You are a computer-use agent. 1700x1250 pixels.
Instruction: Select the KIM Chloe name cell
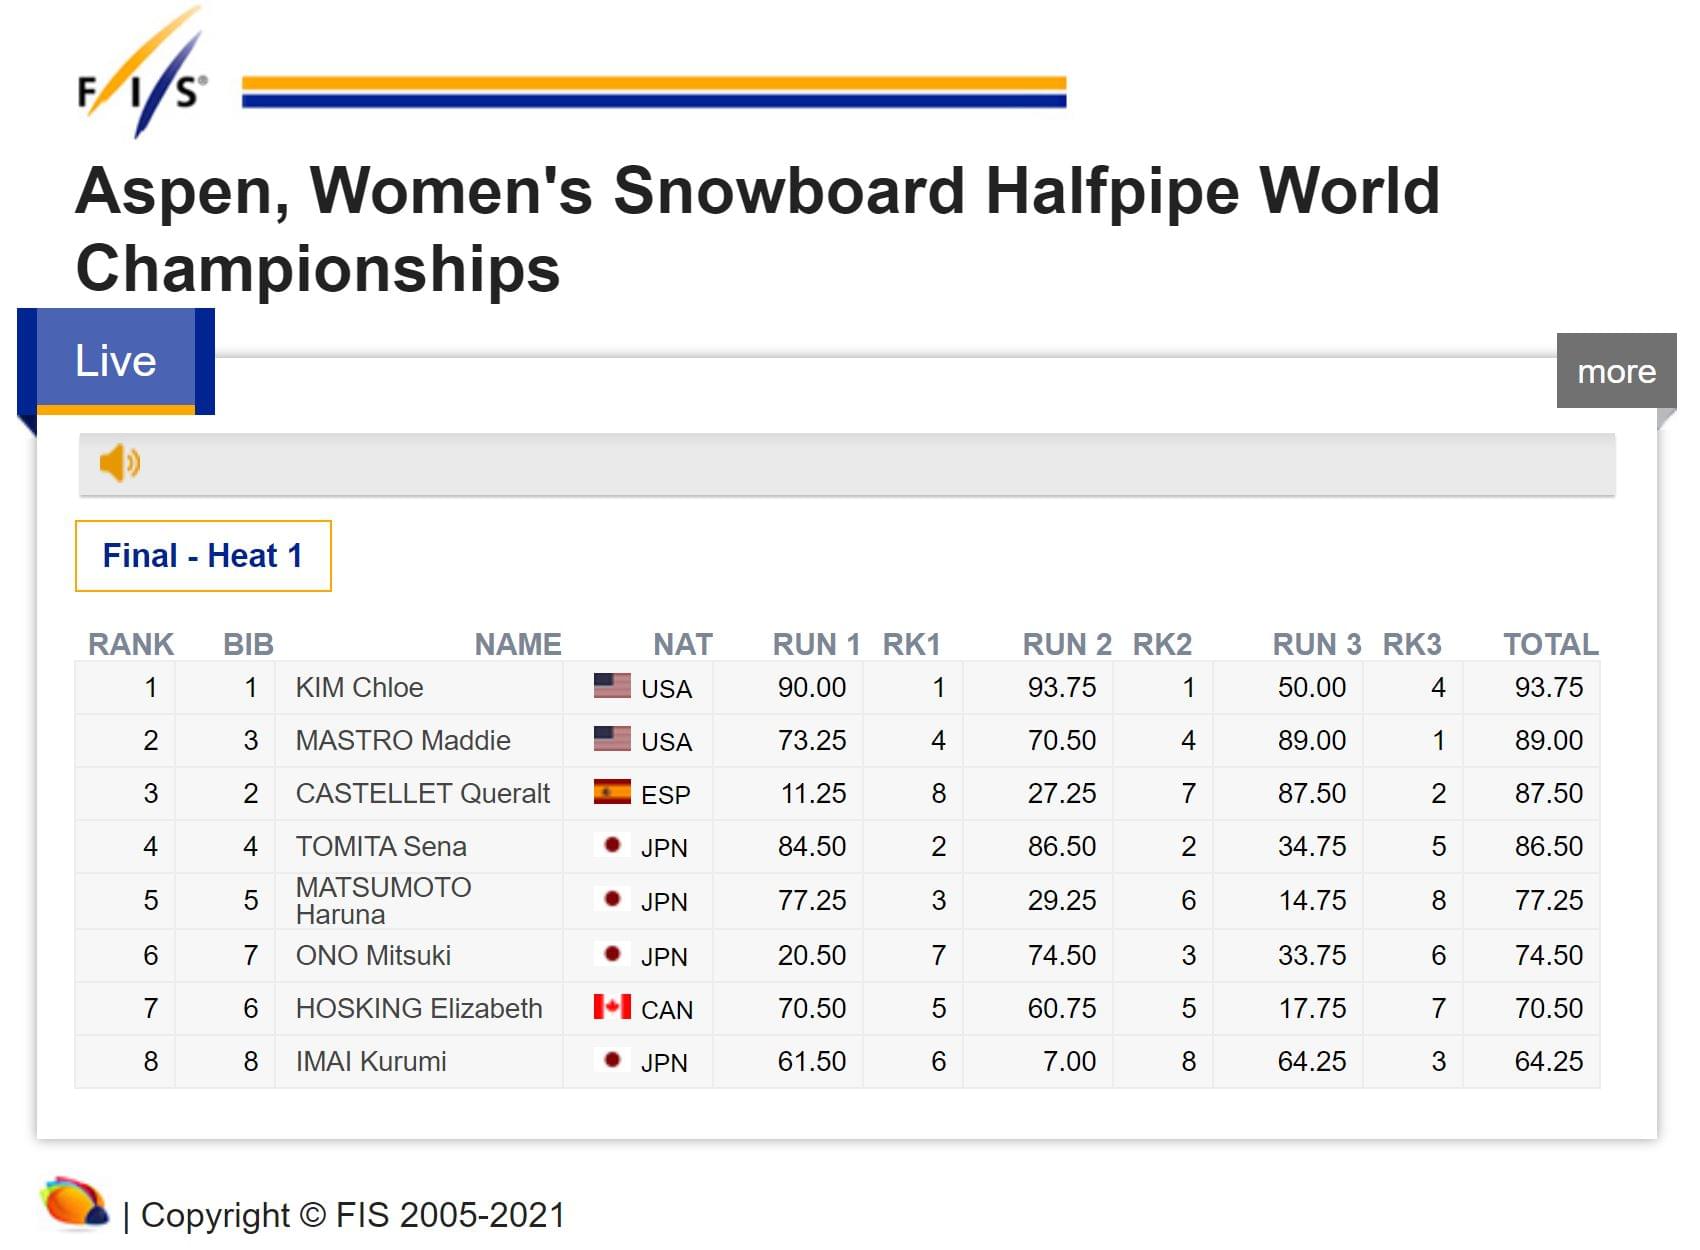(359, 688)
